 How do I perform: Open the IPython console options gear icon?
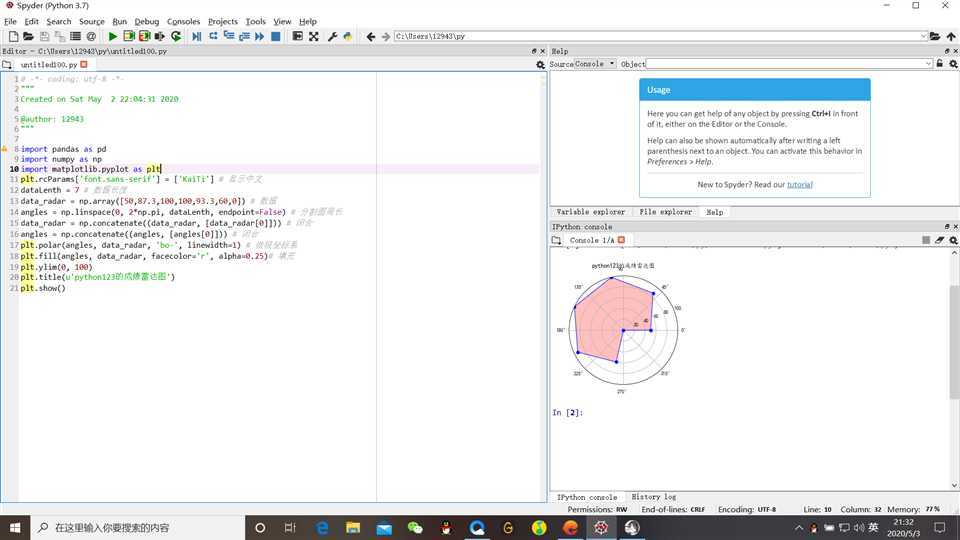[x=953, y=240]
